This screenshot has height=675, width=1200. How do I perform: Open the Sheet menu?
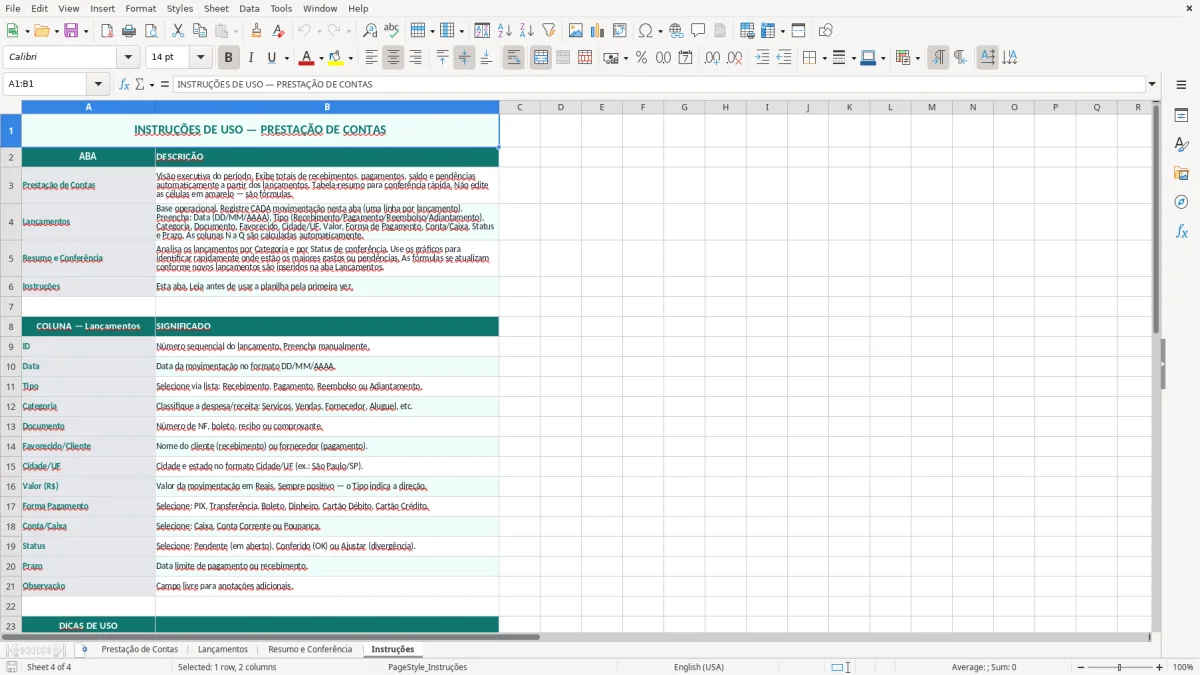pos(216,8)
